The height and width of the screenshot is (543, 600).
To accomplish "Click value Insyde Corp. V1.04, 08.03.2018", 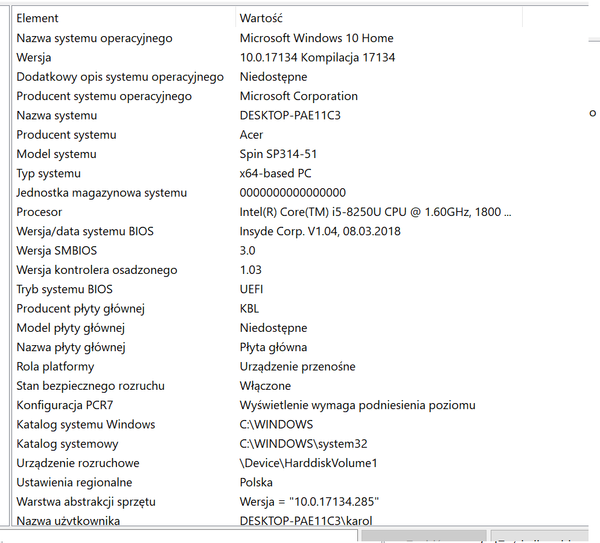I will [320, 232].
